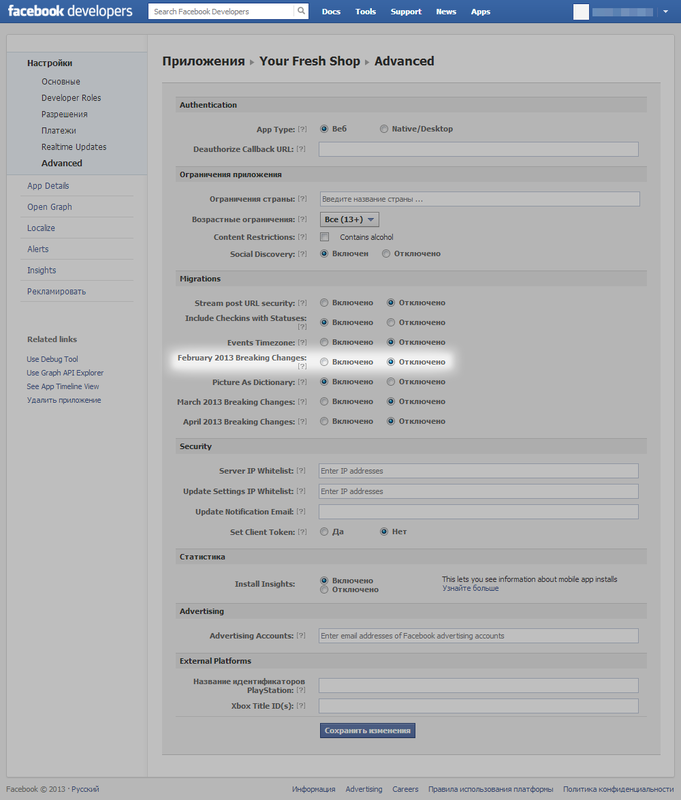This screenshot has width=681, height=800.
Task: Open the News menu
Action: click(446, 11)
